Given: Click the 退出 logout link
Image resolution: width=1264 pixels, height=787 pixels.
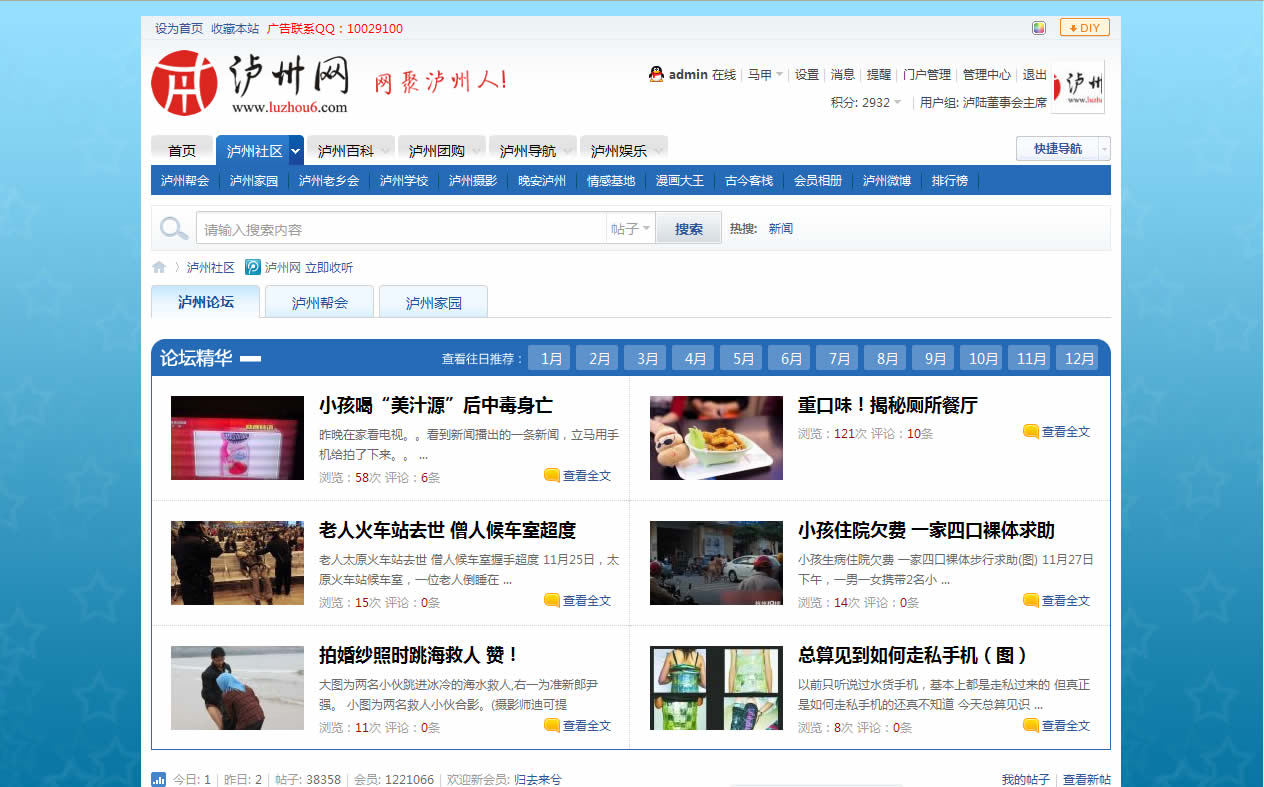Looking at the screenshot, I should 1035,75.
